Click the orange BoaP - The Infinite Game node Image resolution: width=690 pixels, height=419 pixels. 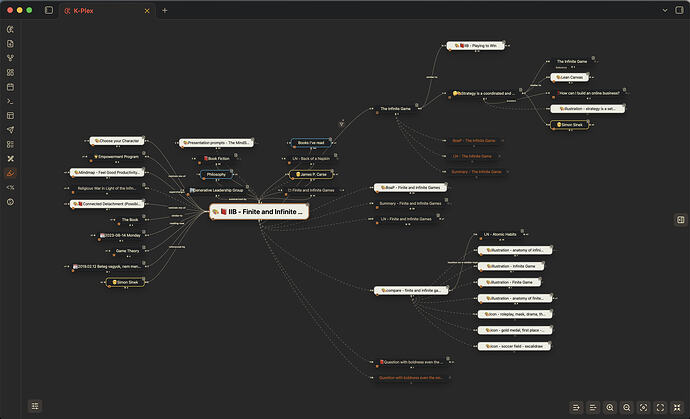[473, 140]
